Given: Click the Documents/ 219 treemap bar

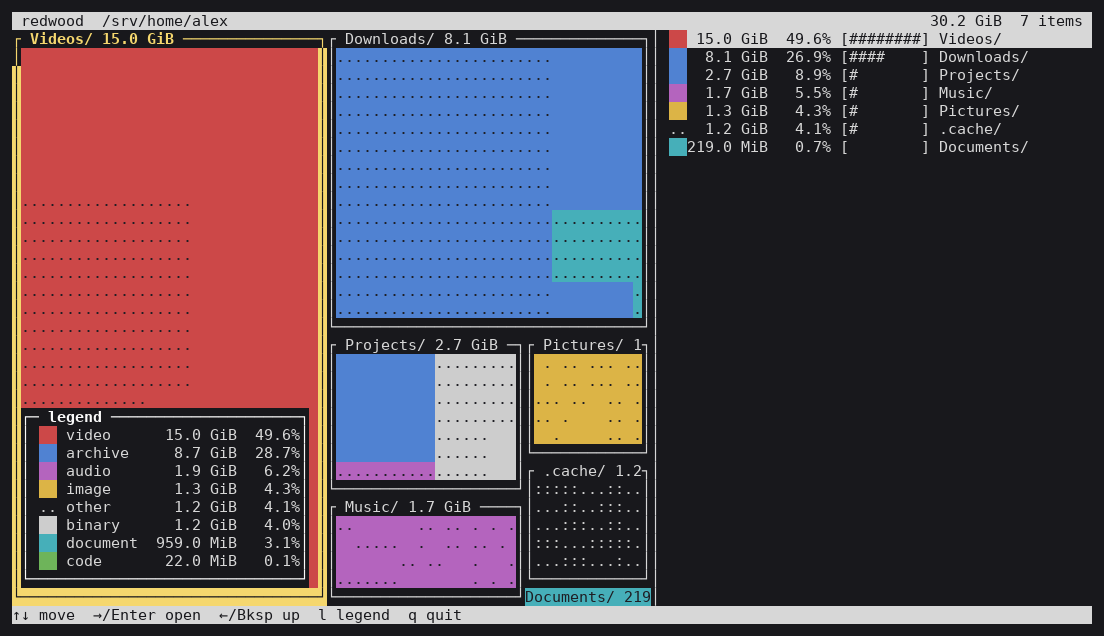Looking at the screenshot, I should click(x=588, y=597).
